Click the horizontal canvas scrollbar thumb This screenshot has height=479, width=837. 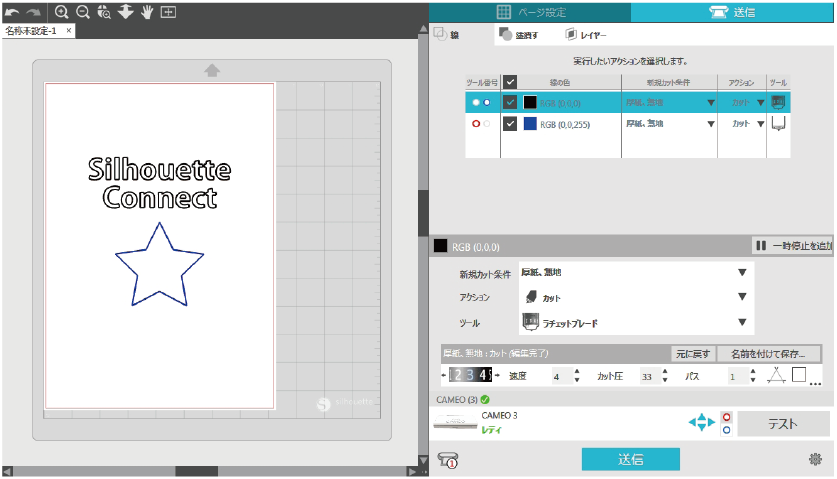[x=196, y=471]
